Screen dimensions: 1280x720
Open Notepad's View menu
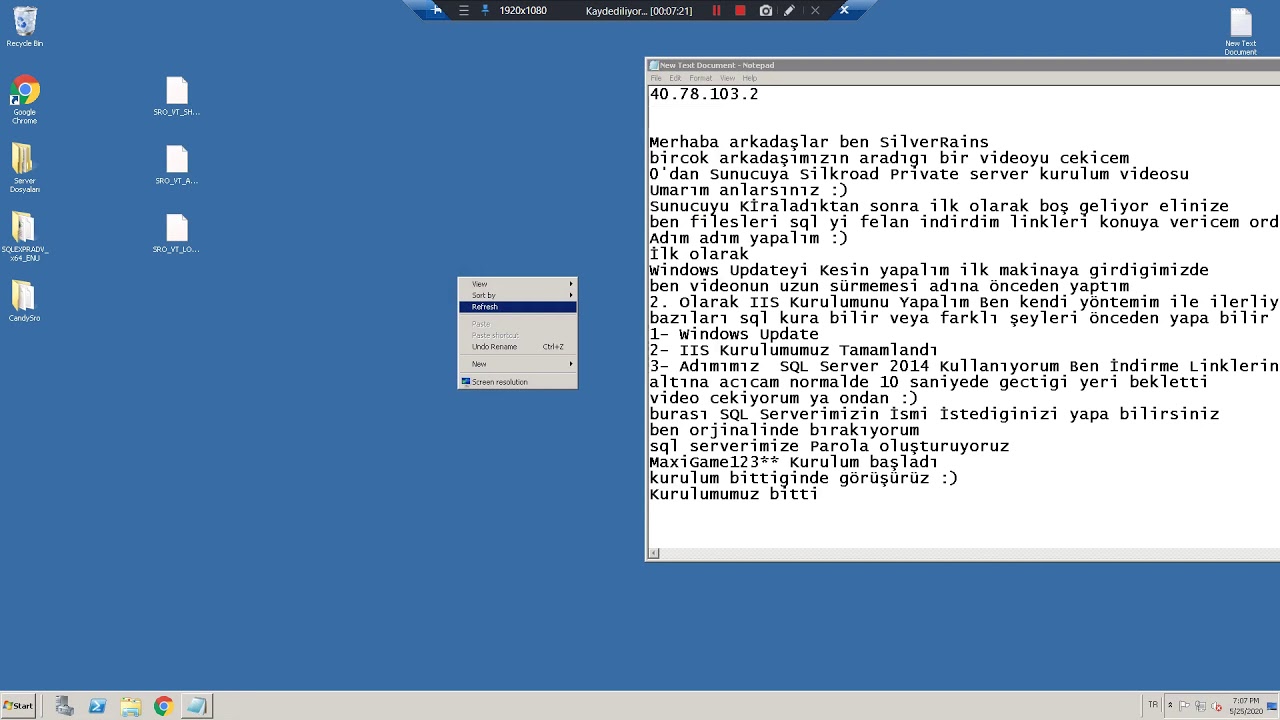coord(727,78)
